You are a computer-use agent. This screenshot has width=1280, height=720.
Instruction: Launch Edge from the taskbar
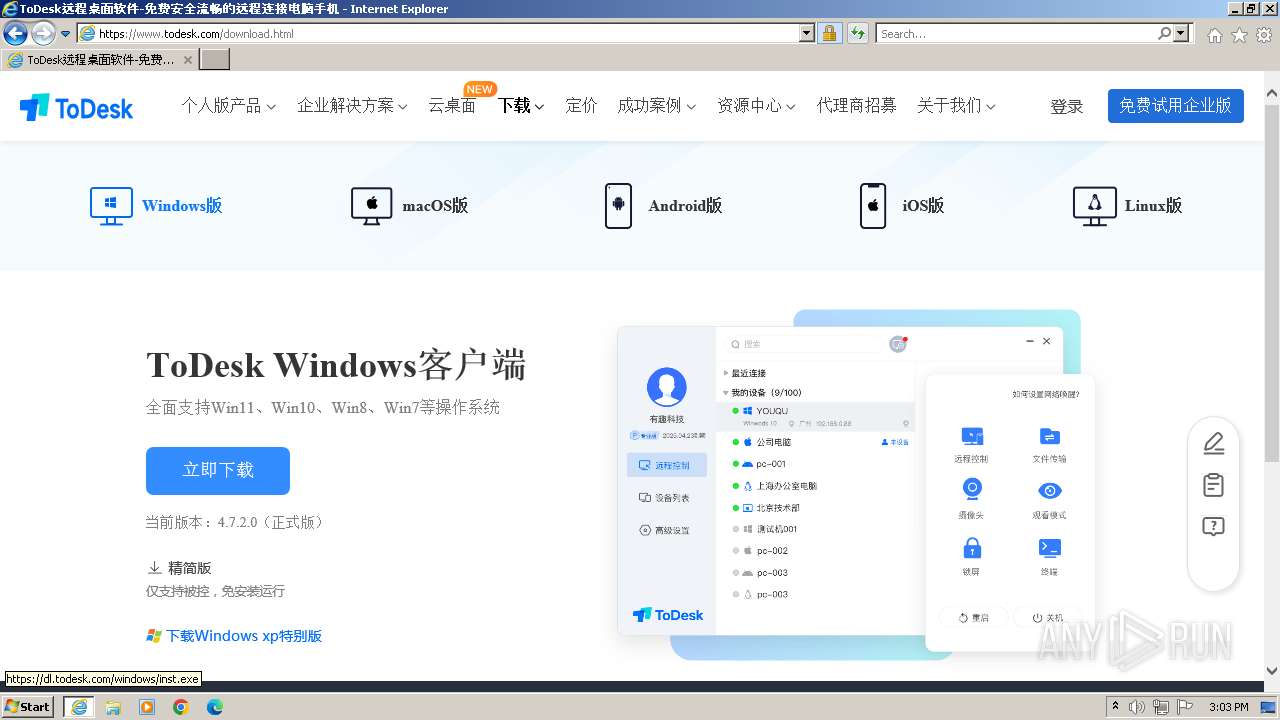215,707
